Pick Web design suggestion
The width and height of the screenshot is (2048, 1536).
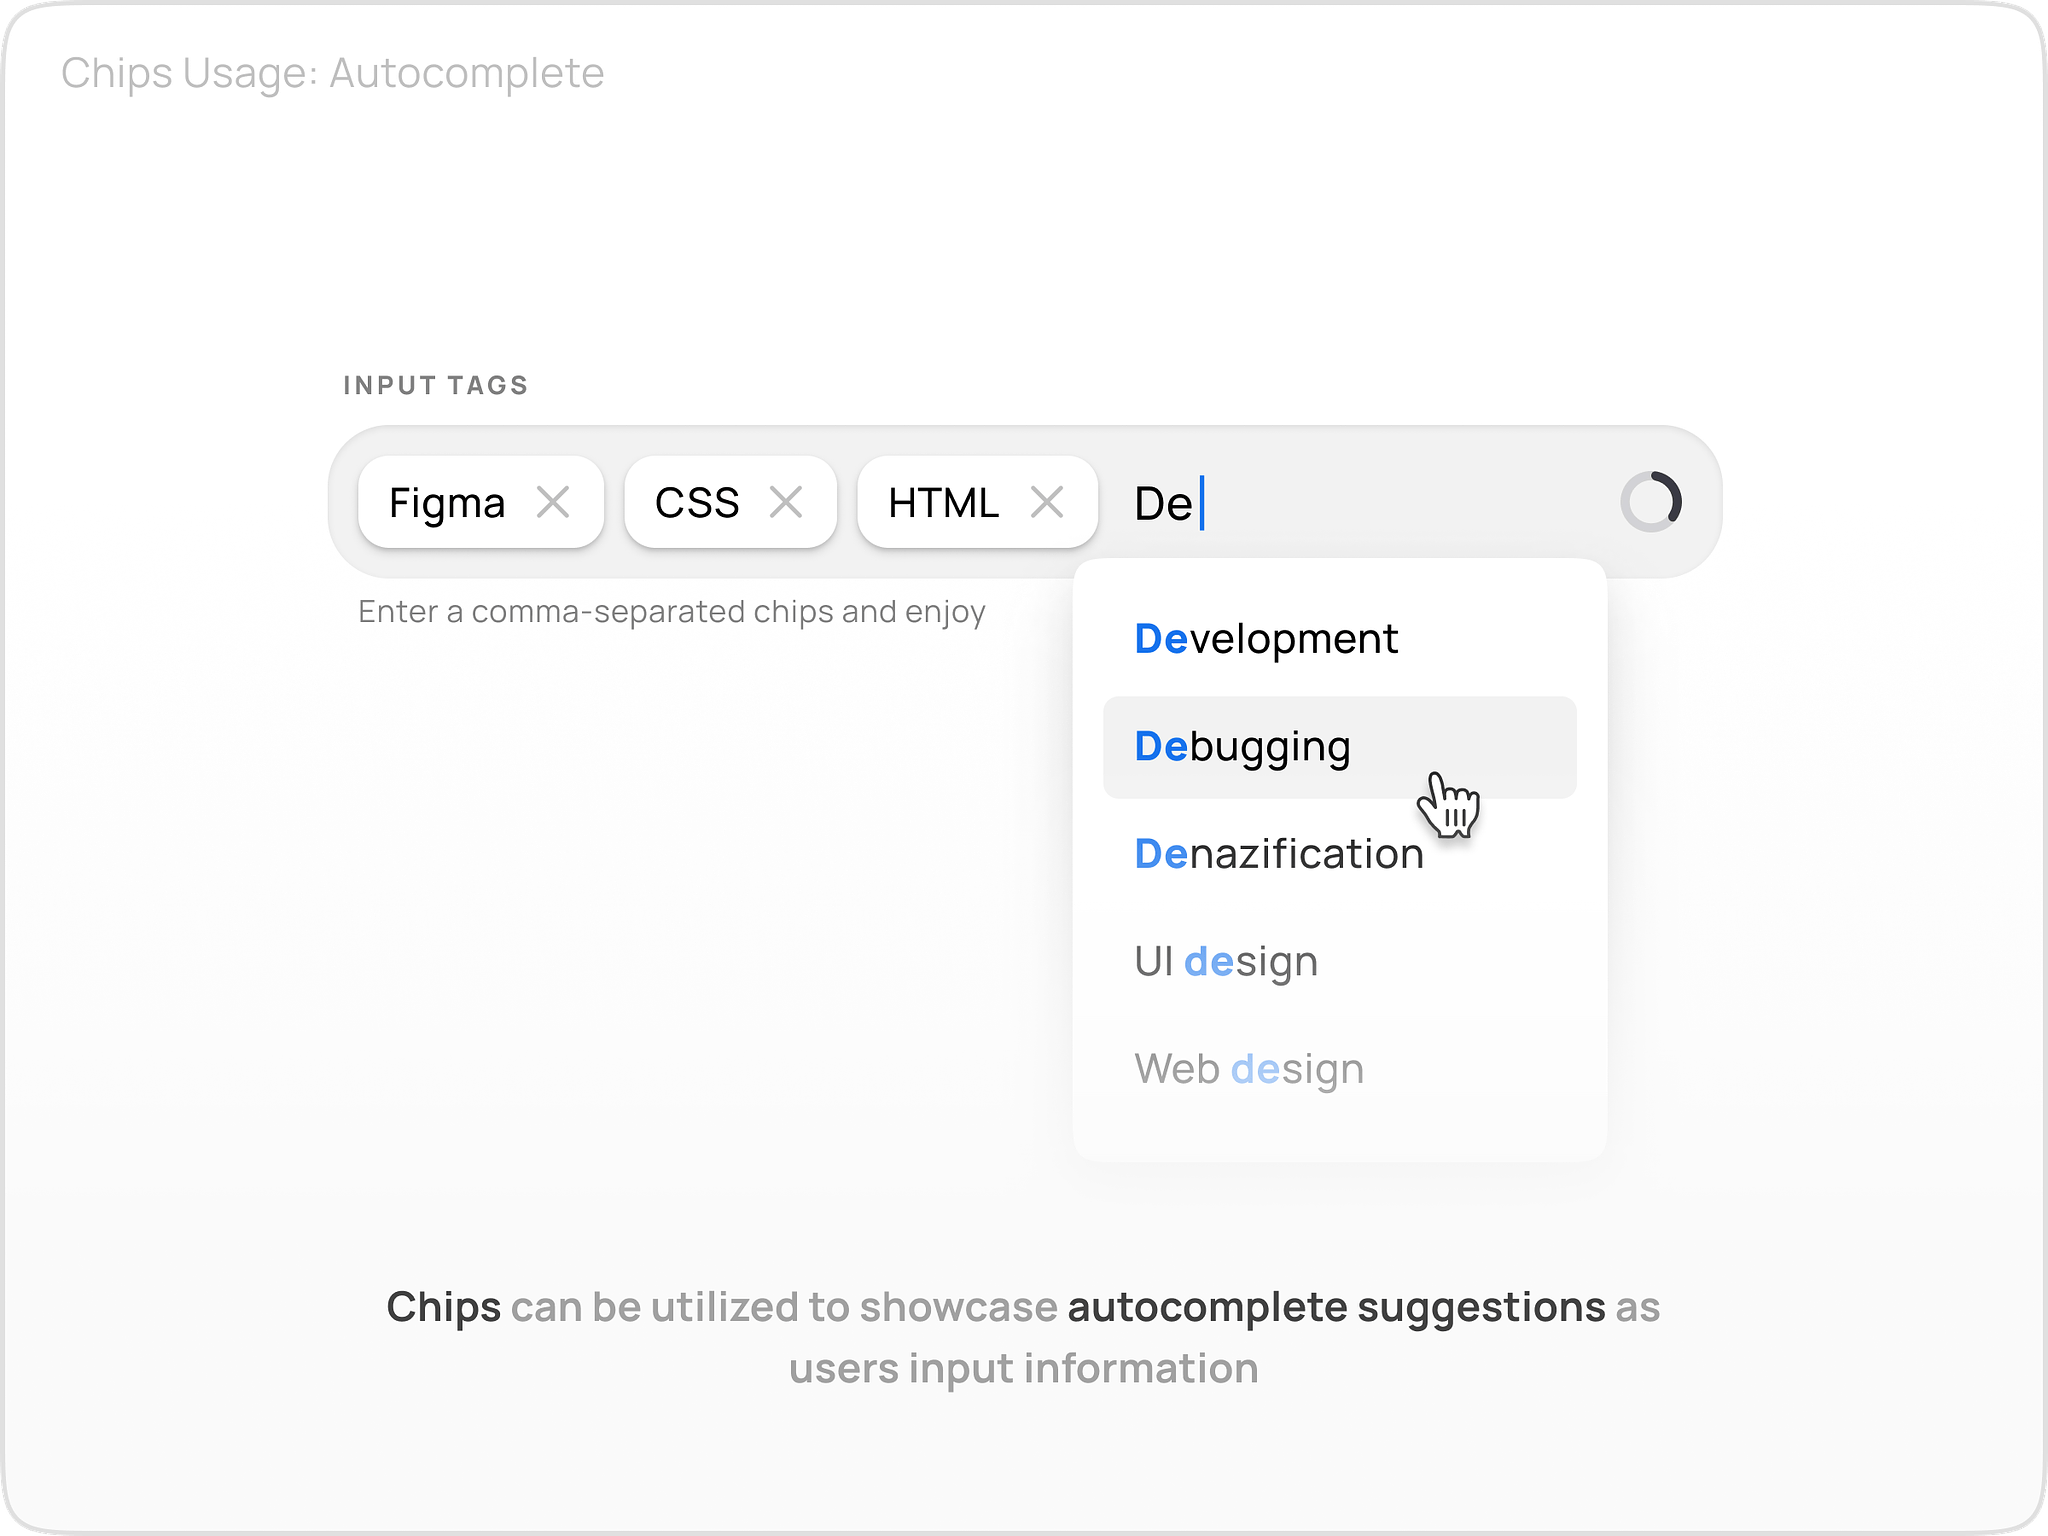(1249, 1068)
